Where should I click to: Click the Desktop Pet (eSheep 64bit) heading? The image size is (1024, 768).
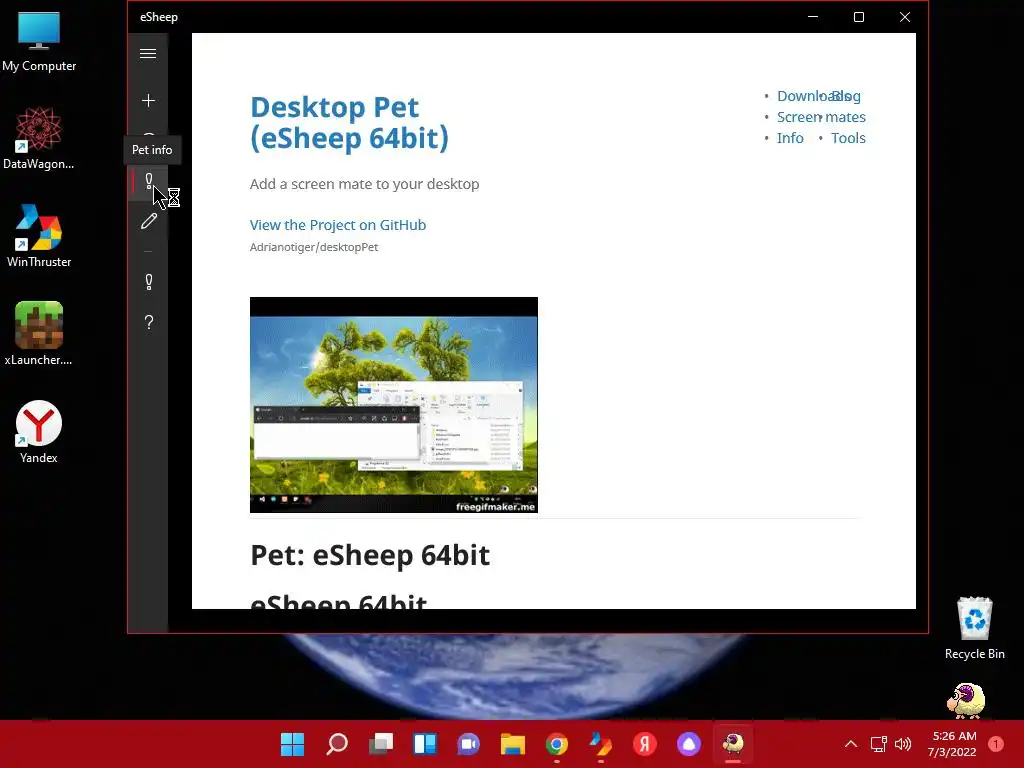tap(349, 122)
